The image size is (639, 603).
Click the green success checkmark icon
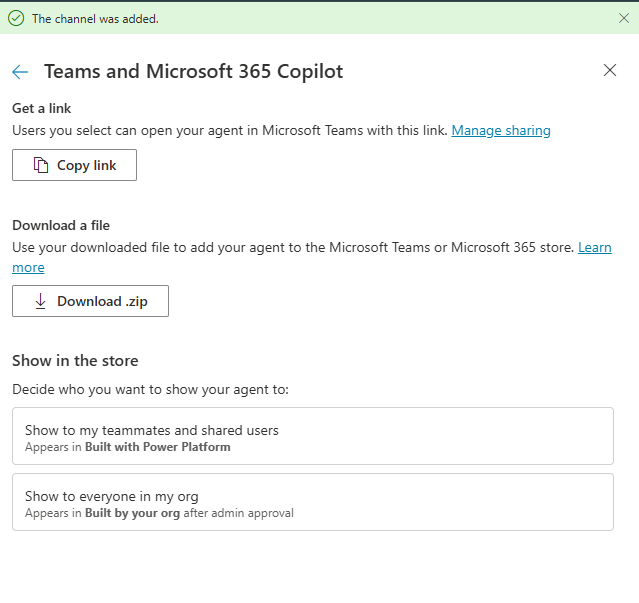coord(16,18)
